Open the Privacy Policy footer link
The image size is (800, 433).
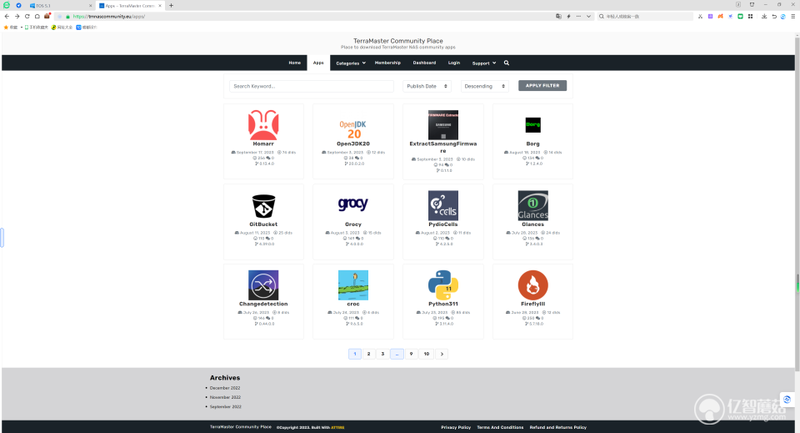456,427
